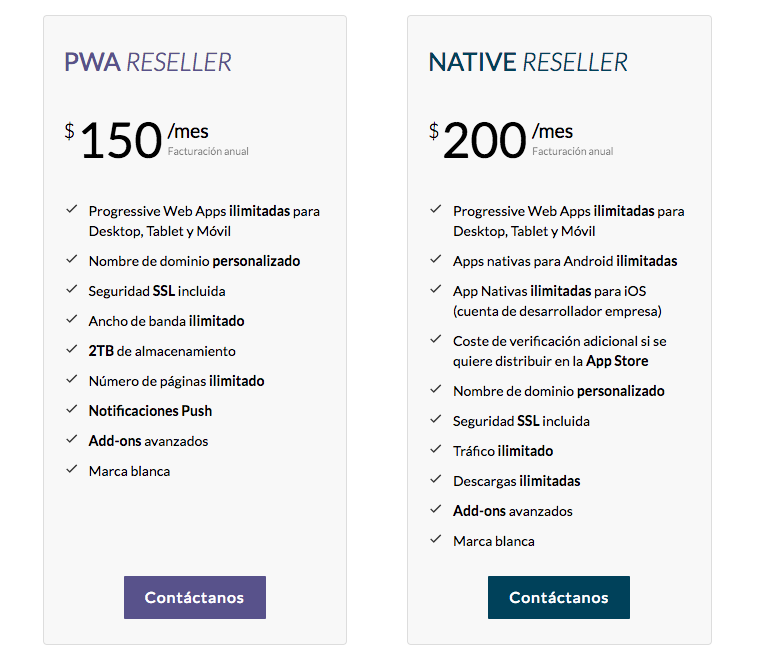
Task: Click the $200 /mes price
Action: 486,140
